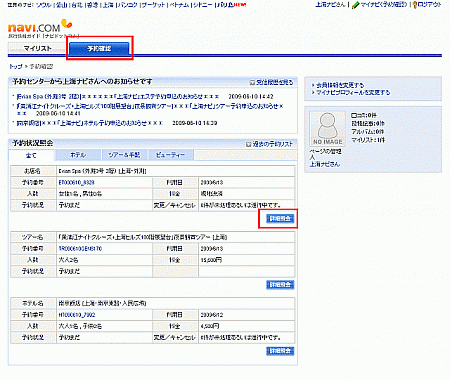Go to 台北 navi link
This screenshot has width=450, height=380.
pos(77,5)
